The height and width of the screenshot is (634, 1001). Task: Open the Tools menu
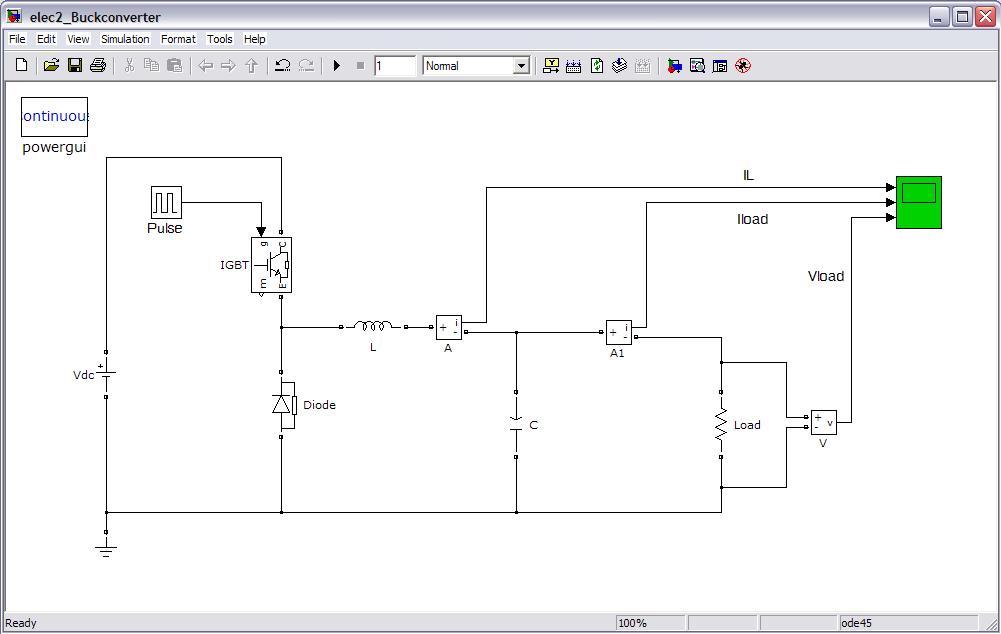pos(219,39)
